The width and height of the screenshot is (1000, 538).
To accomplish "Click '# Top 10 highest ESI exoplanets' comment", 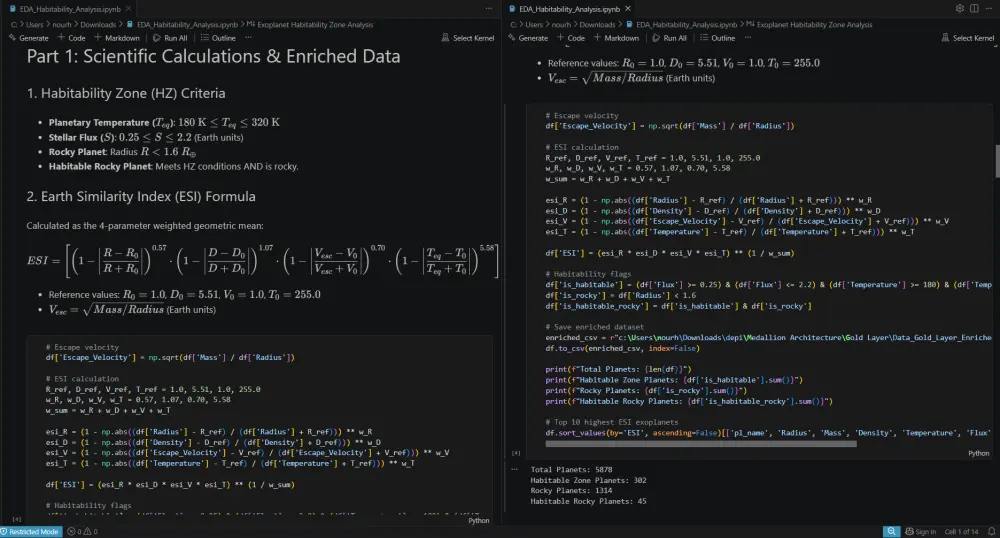I will pos(612,423).
